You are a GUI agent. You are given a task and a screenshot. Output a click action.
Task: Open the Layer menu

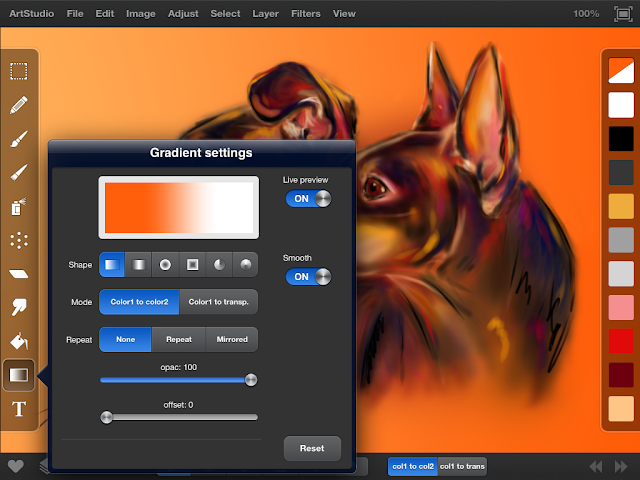click(x=265, y=14)
